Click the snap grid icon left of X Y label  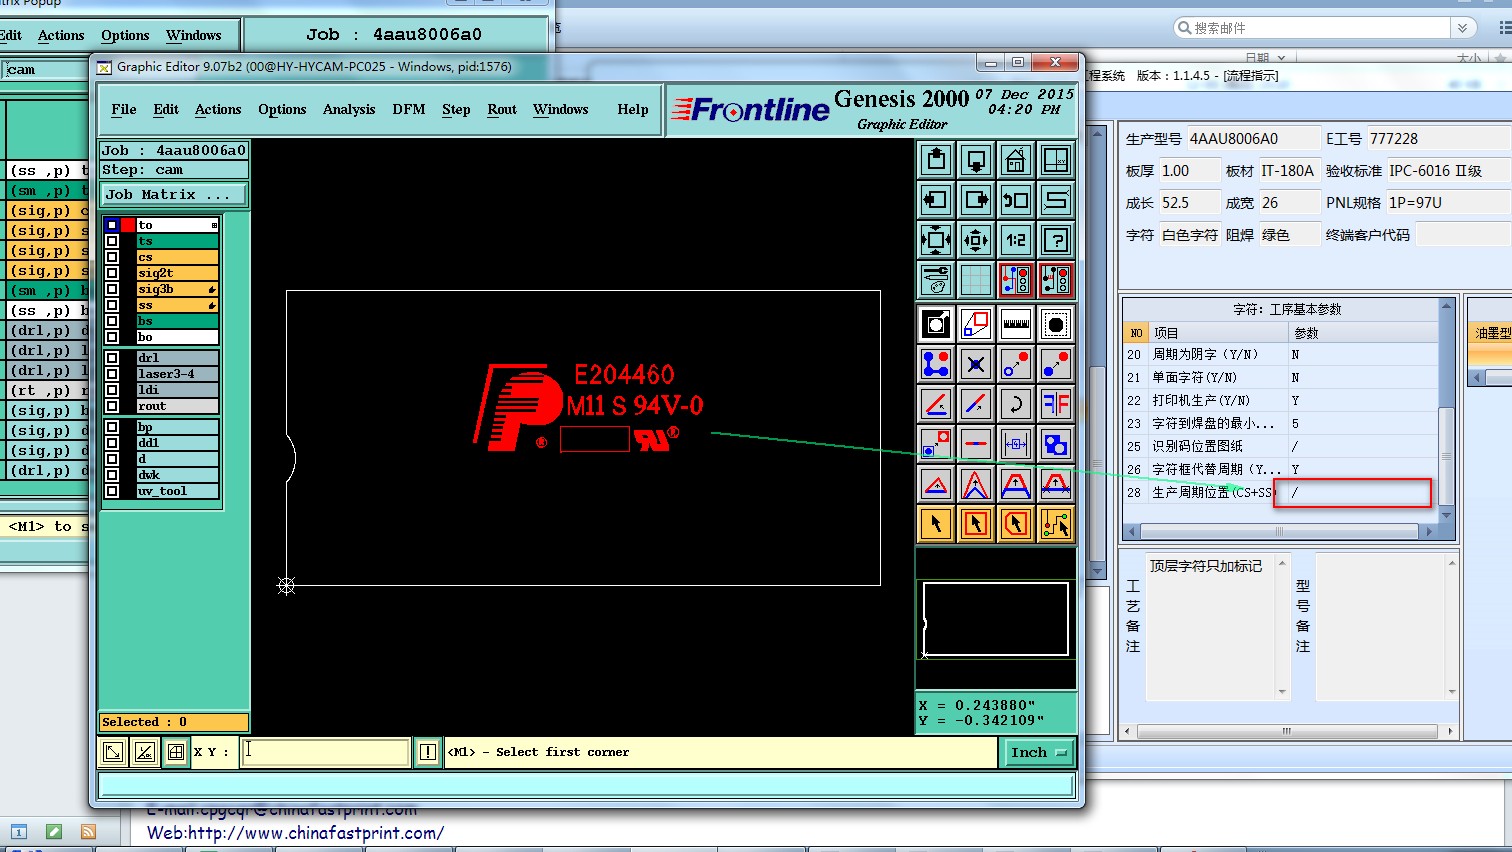176,752
